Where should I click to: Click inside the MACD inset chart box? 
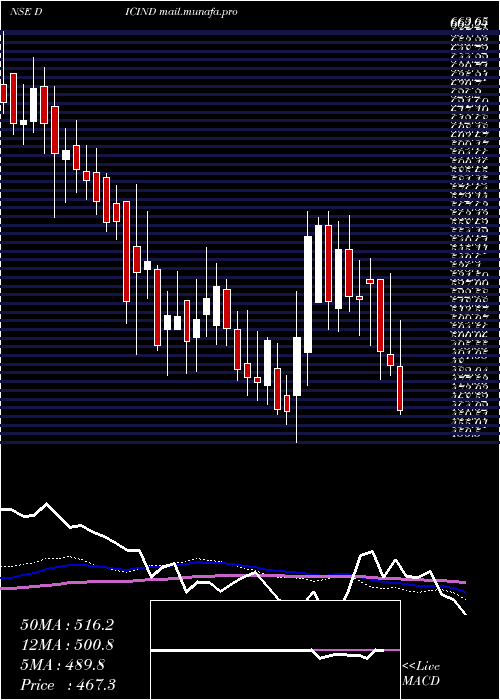[x=275, y=650]
